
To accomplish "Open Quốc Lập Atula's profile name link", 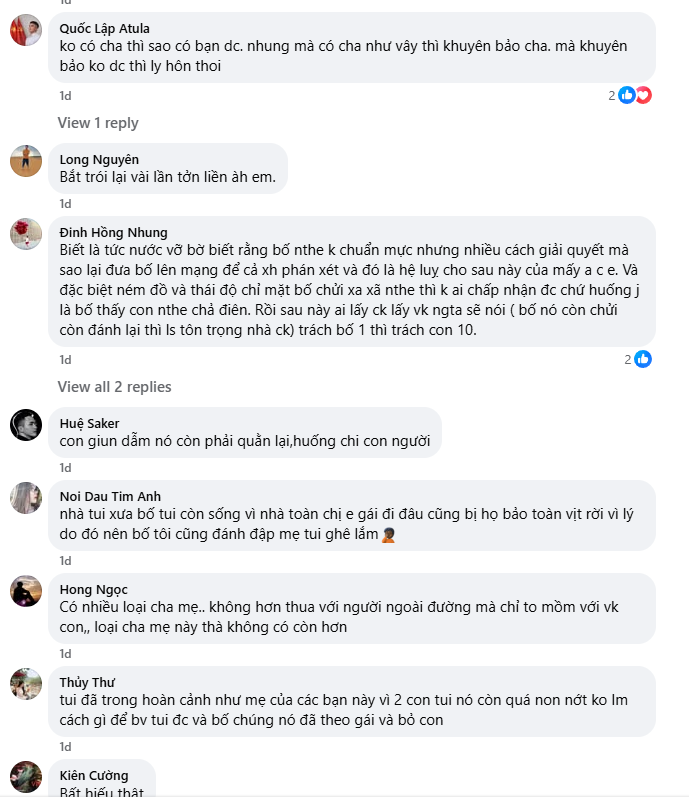I will 105,28.
